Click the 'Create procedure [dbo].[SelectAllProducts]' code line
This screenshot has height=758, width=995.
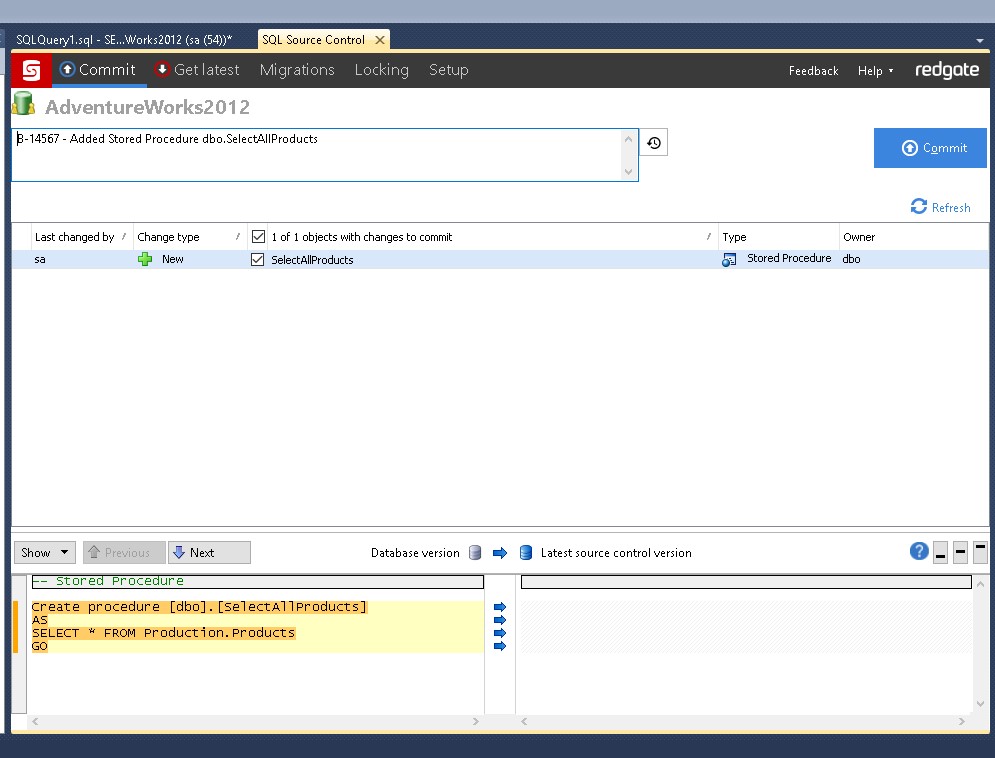tap(199, 607)
